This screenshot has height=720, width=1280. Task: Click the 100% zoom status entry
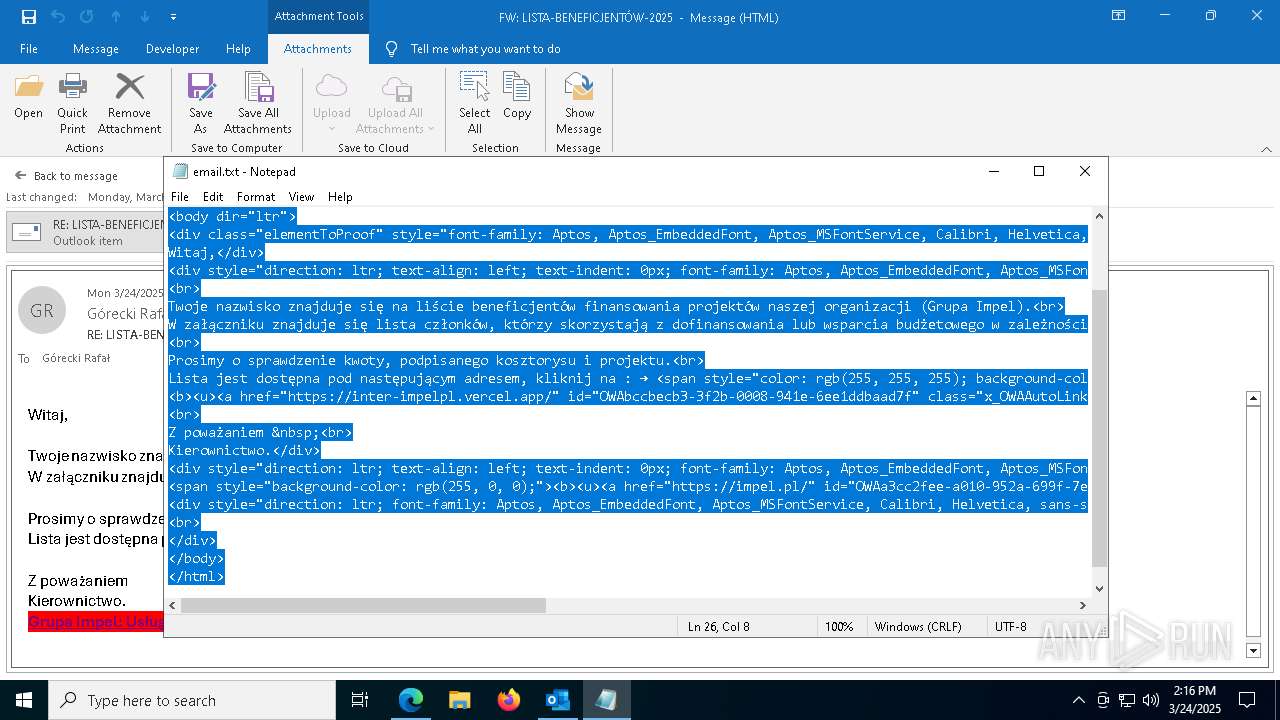pos(838,627)
